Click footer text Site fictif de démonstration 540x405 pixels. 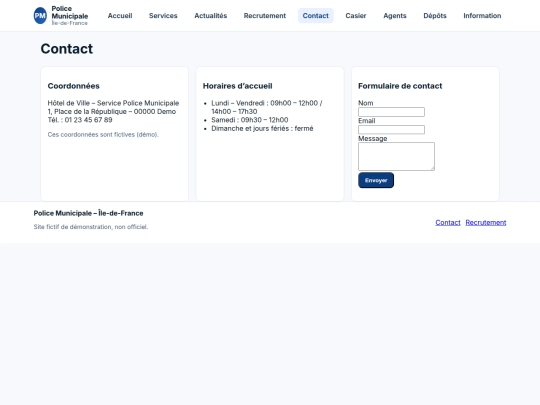(91, 227)
